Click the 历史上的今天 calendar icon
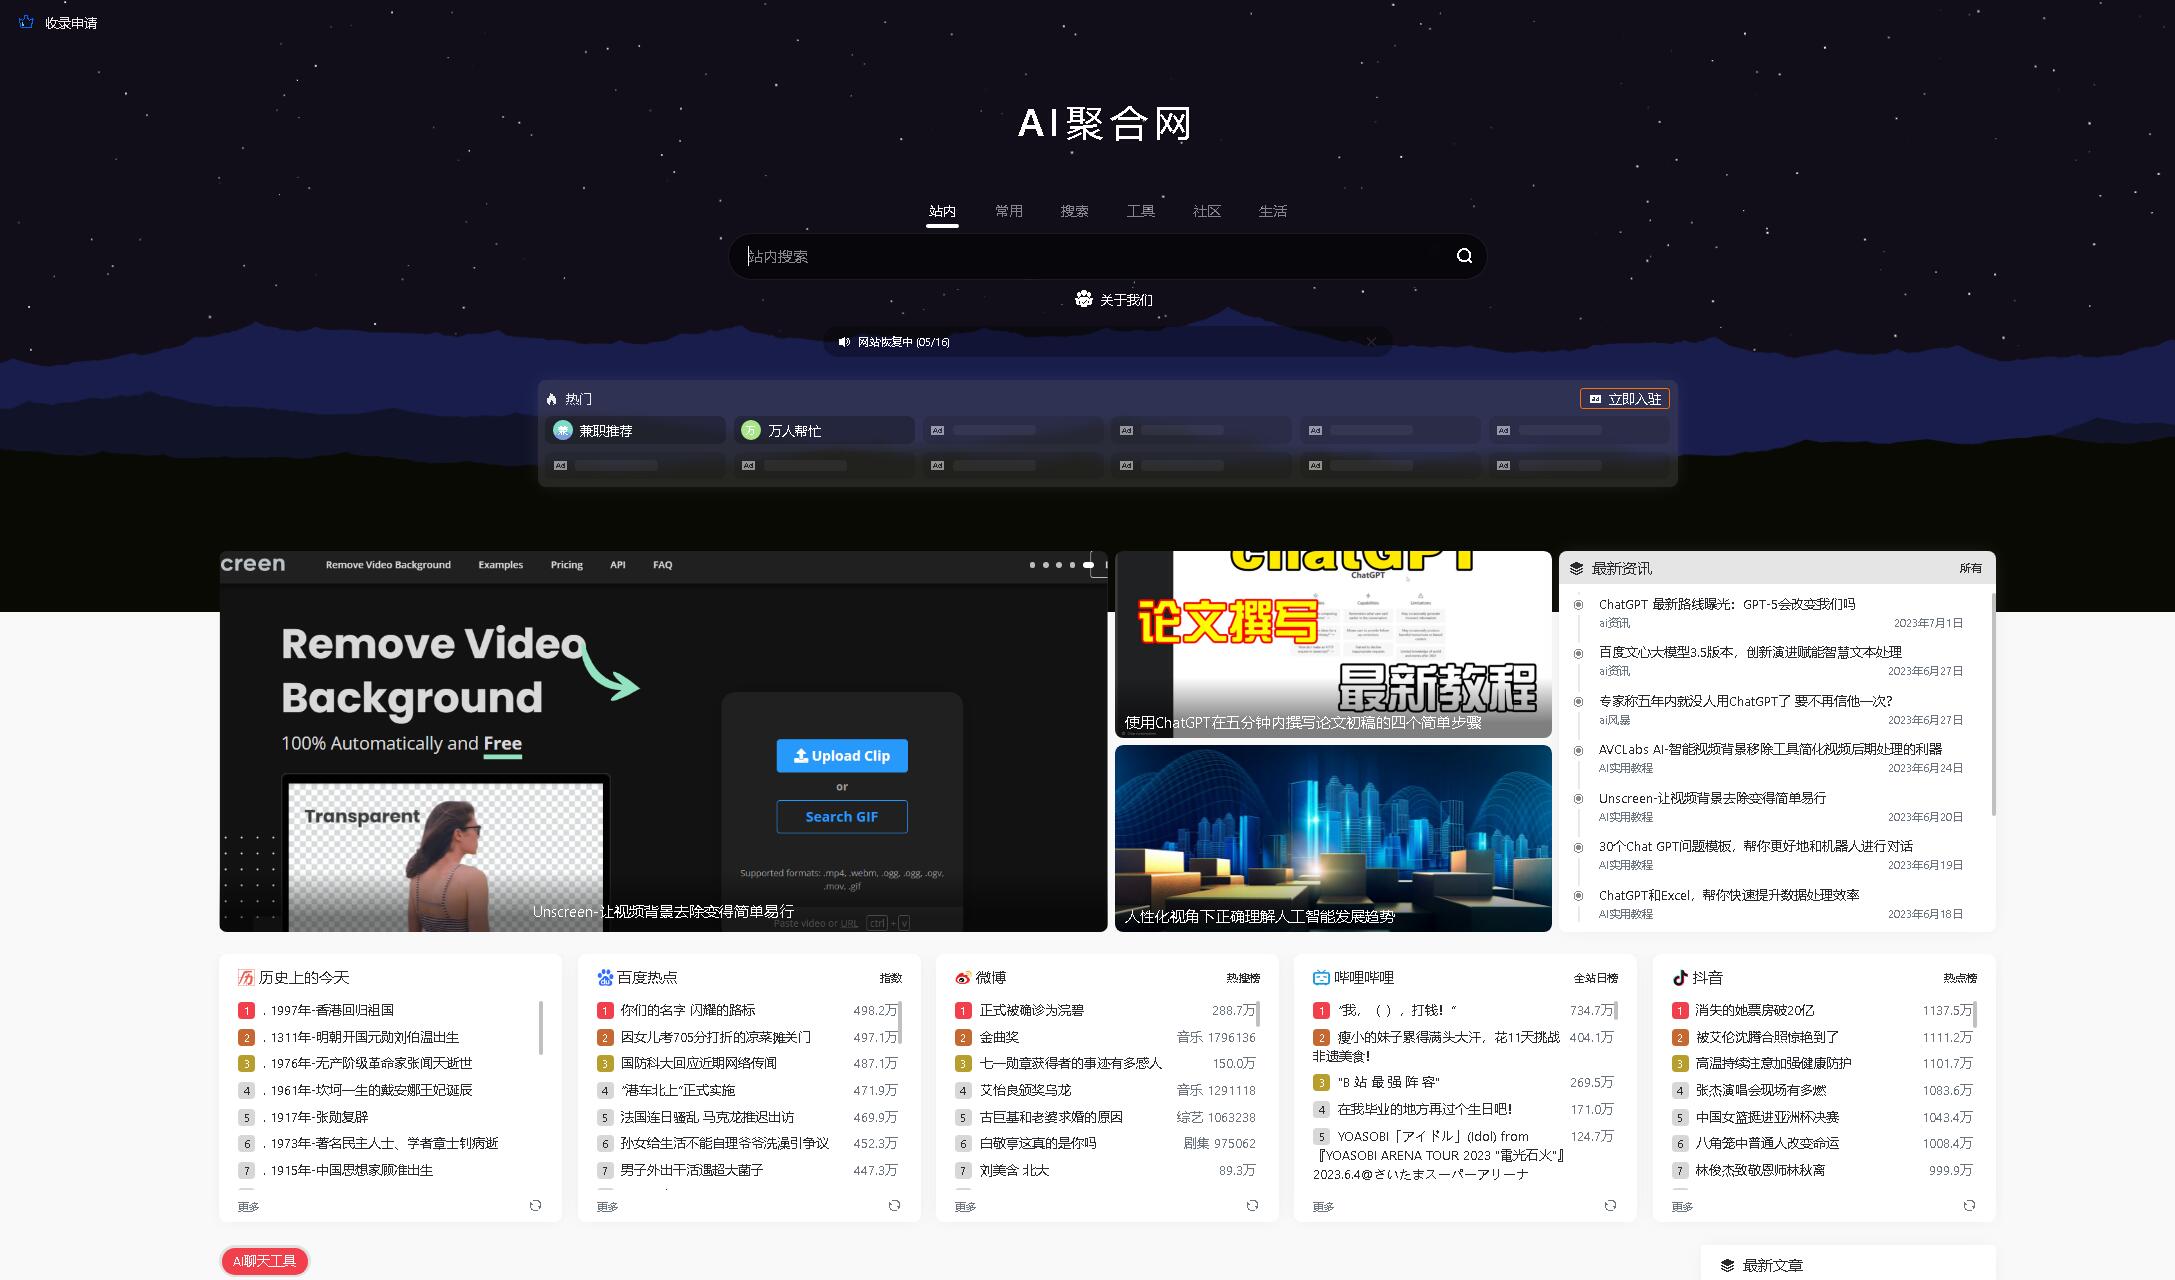Screen dimensions: 2175x1280 (x=246, y=977)
